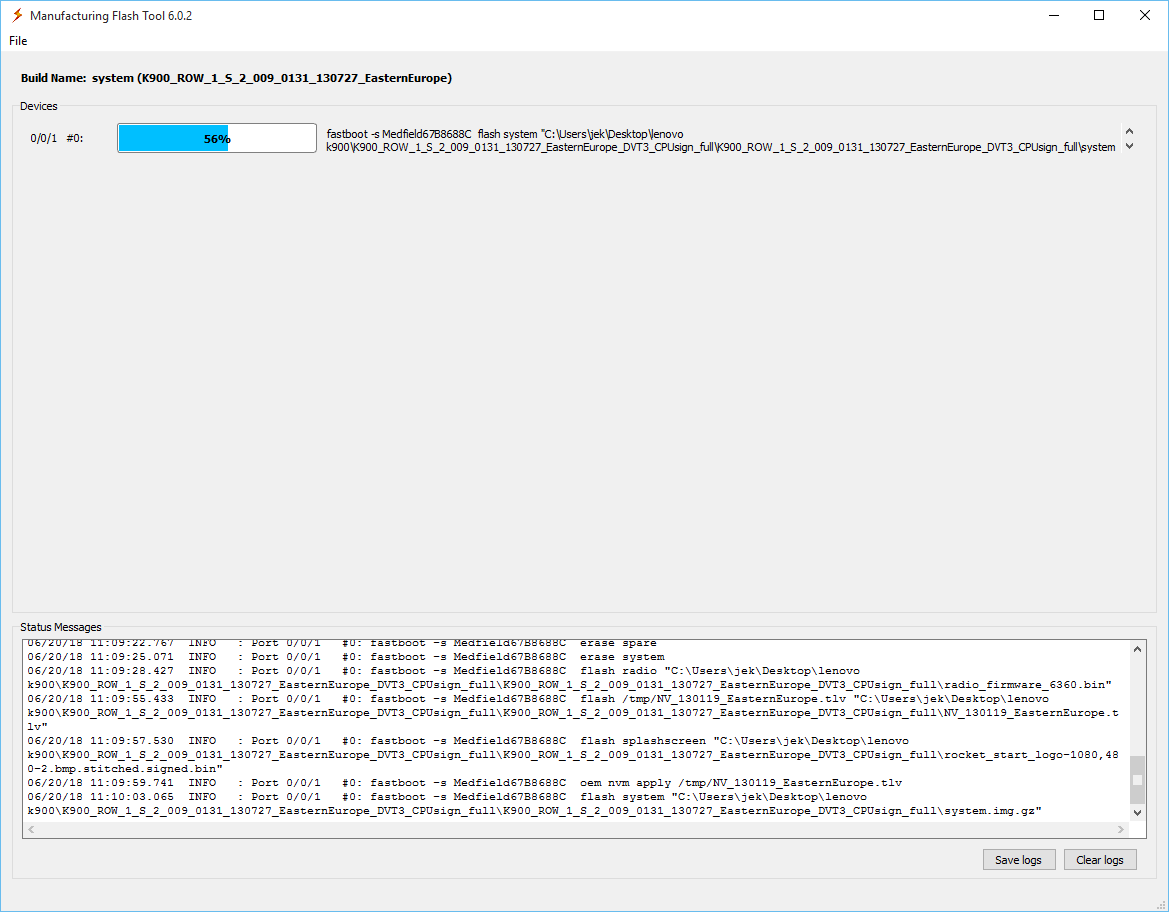The image size is (1169, 912).
Task: Click status log scroll up arrow
Action: point(1137,650)
